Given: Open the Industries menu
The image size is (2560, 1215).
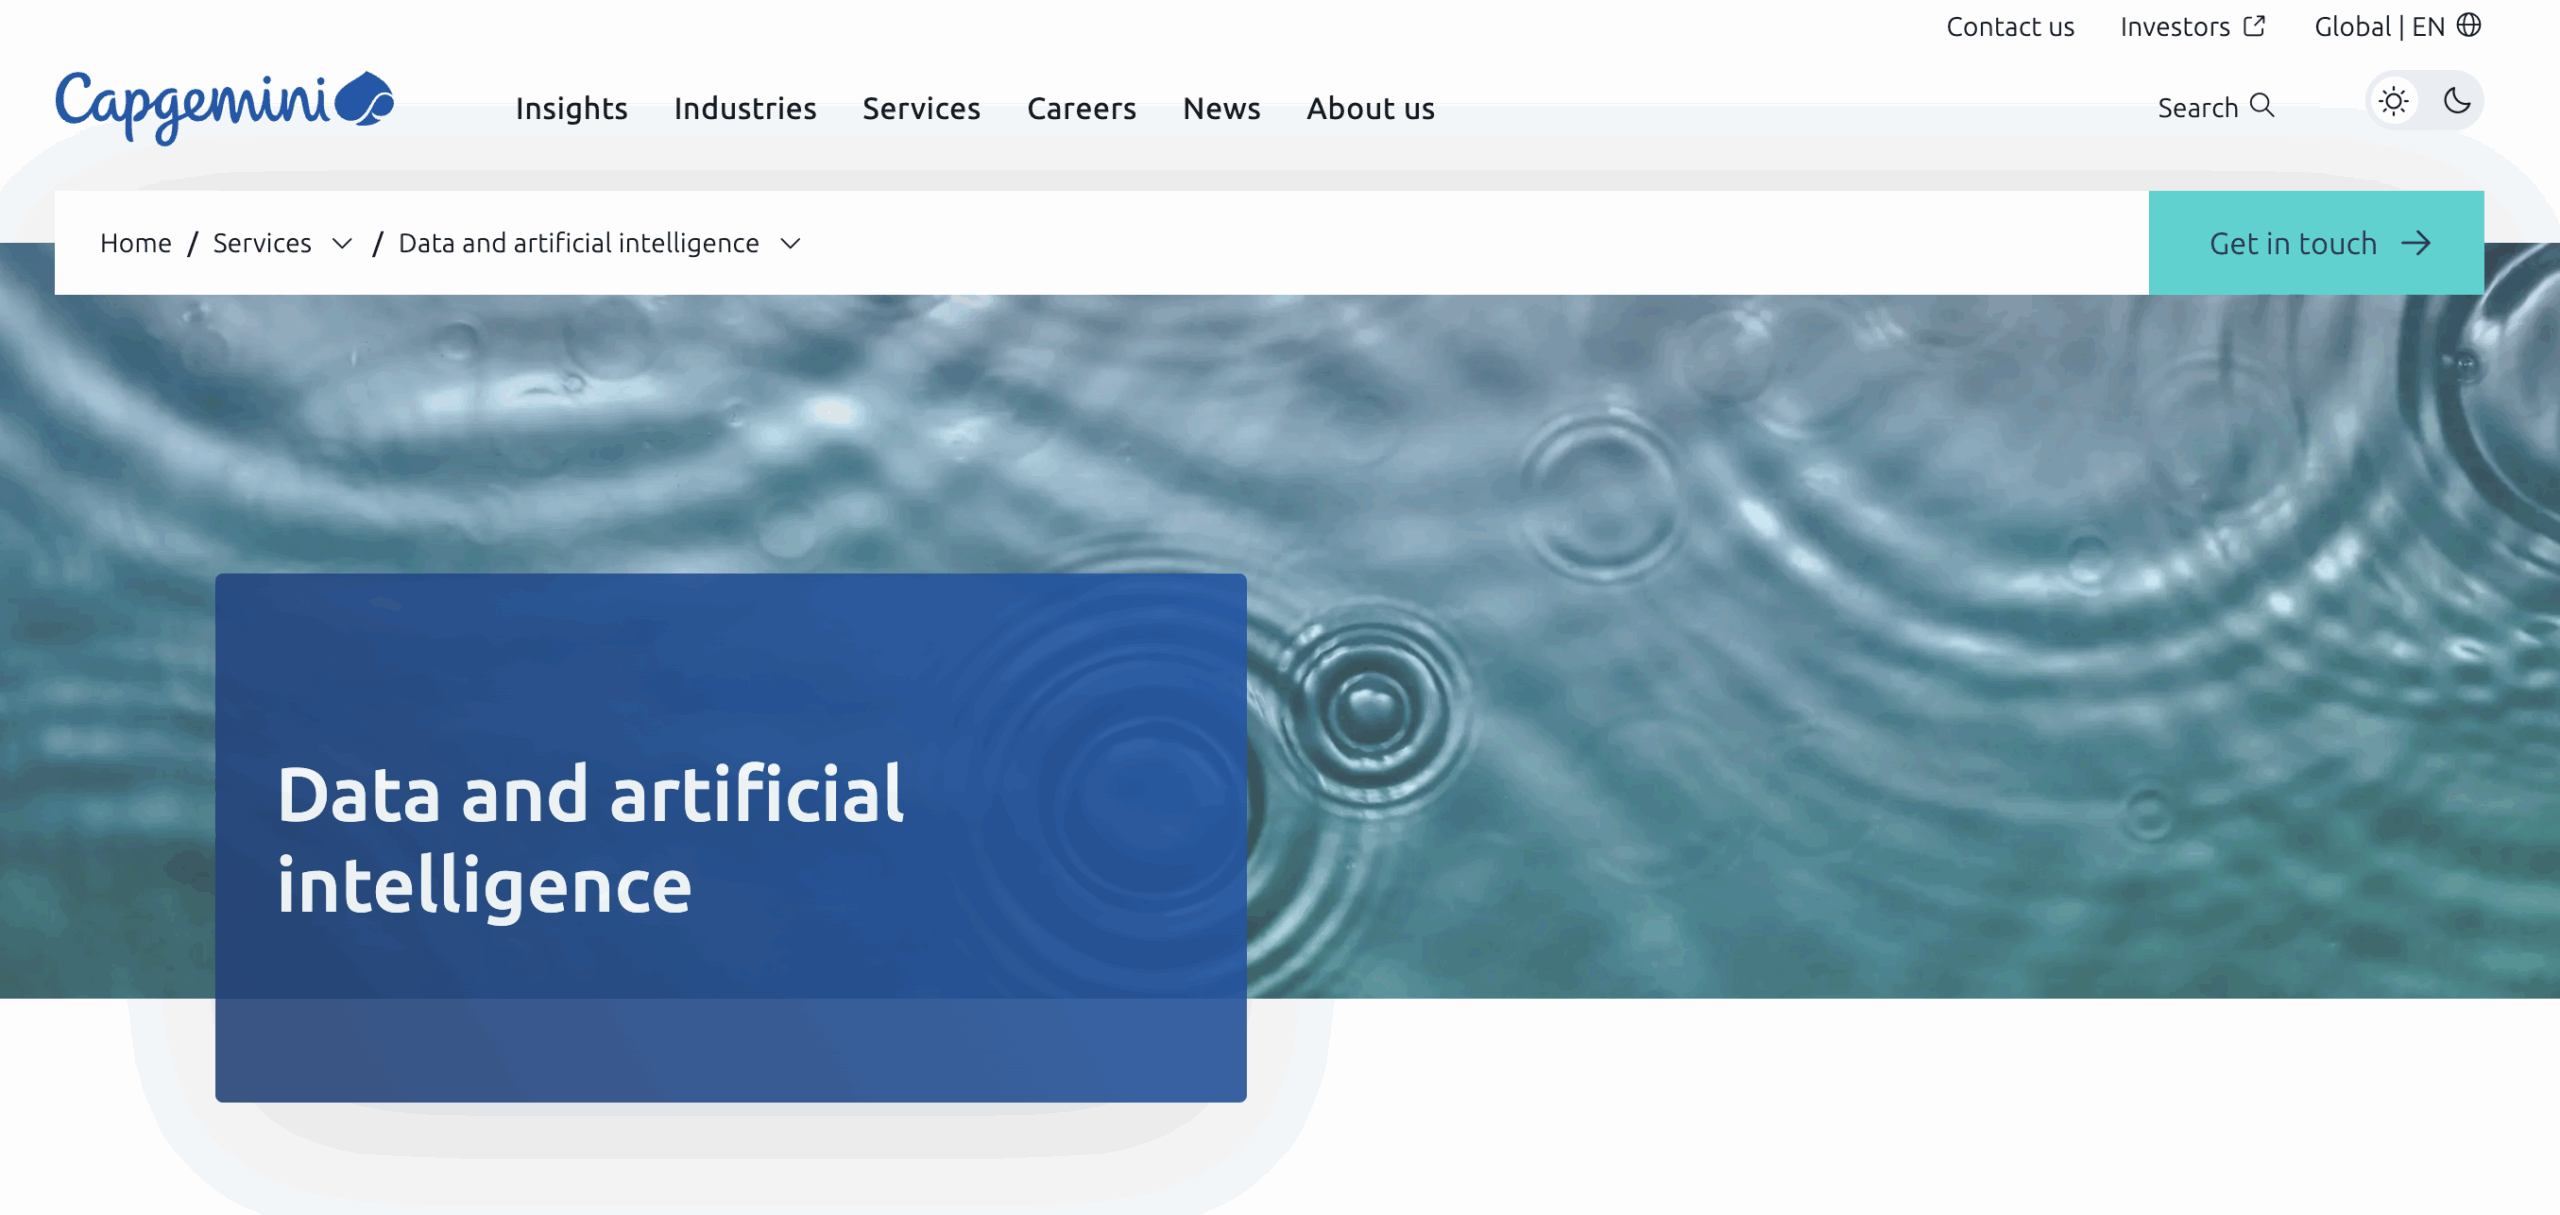Looking at the screenshot, I should [x=745, y=108].
